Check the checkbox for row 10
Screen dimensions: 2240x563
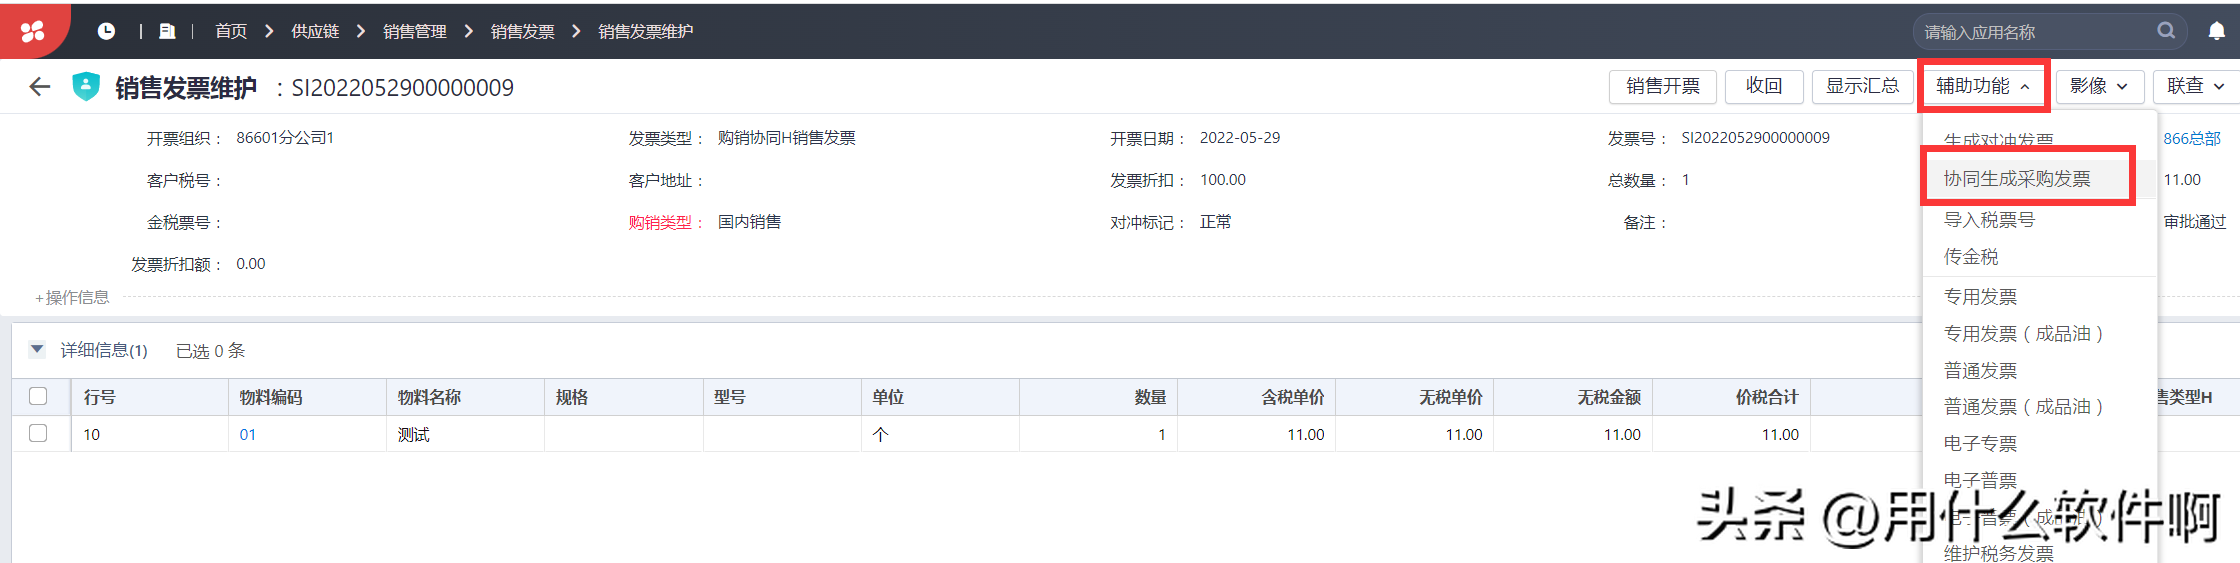click(x=38, y=434)
